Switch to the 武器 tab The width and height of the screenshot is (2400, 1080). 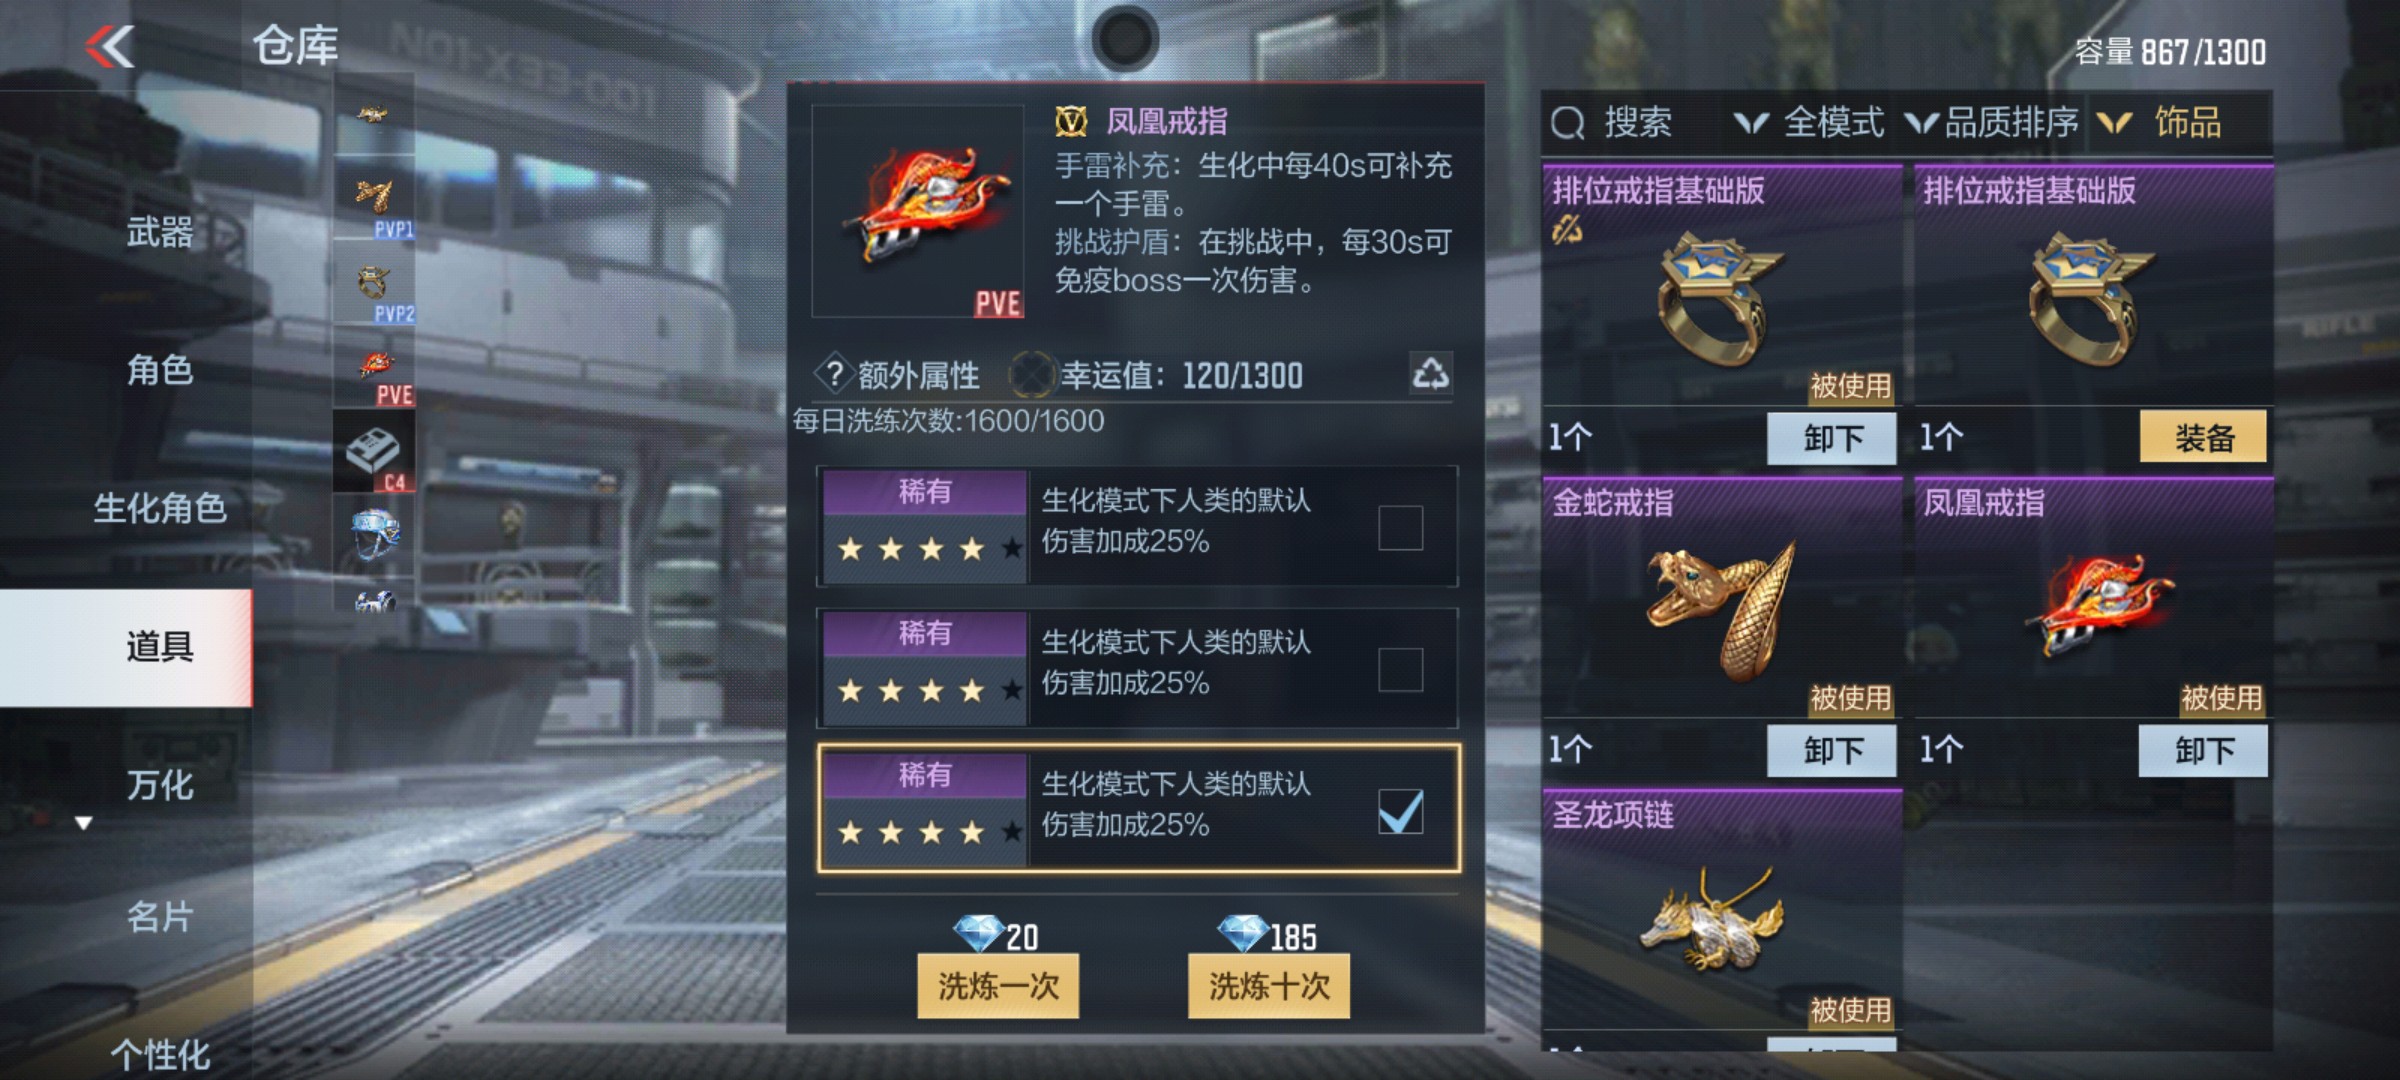point(159,231)
